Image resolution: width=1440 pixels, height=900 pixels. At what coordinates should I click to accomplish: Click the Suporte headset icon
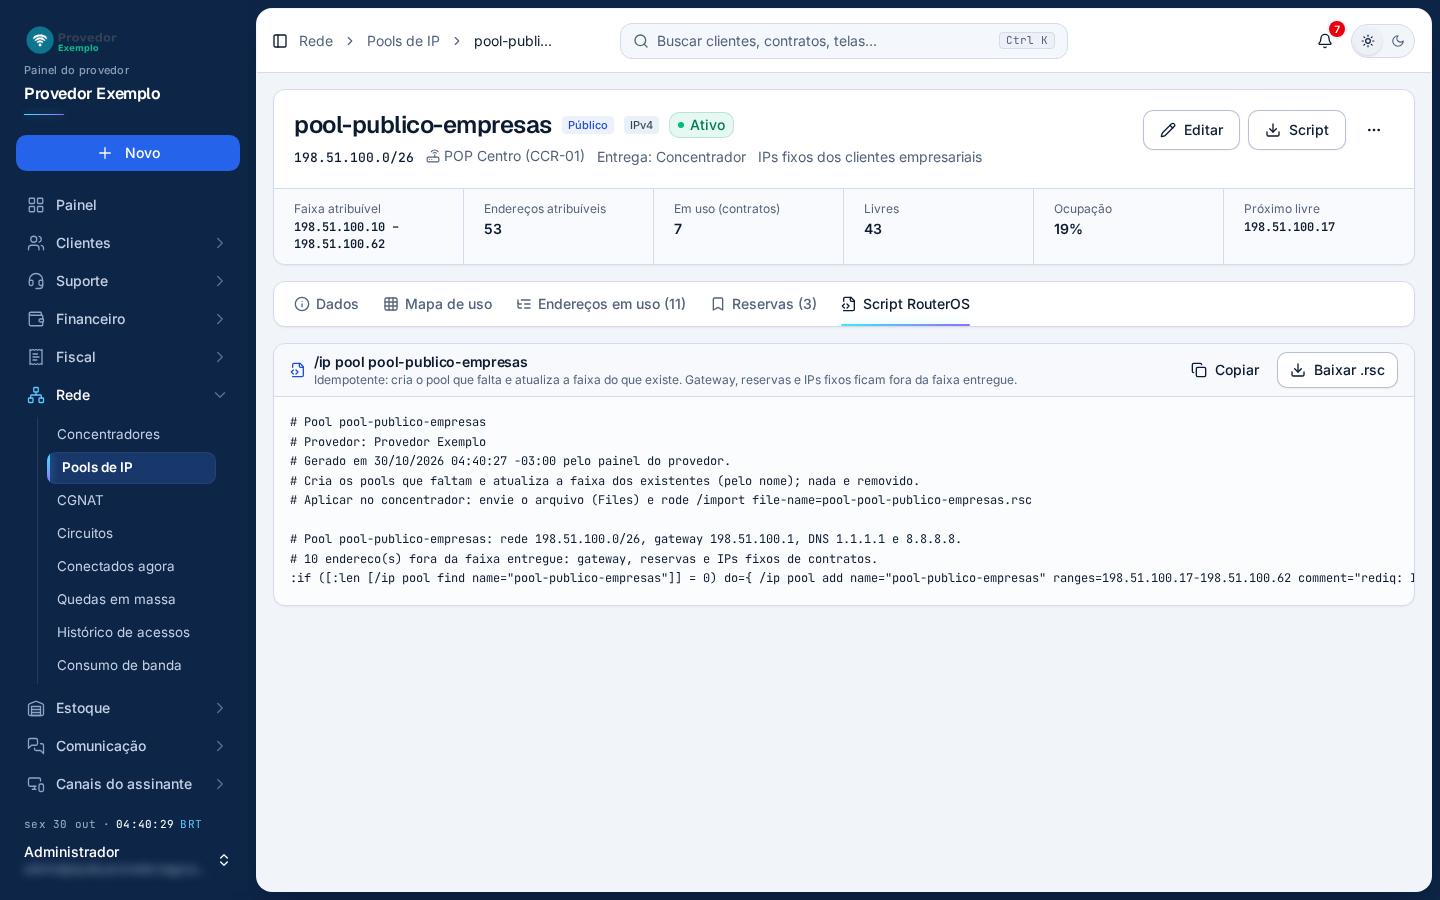[36, 281]
